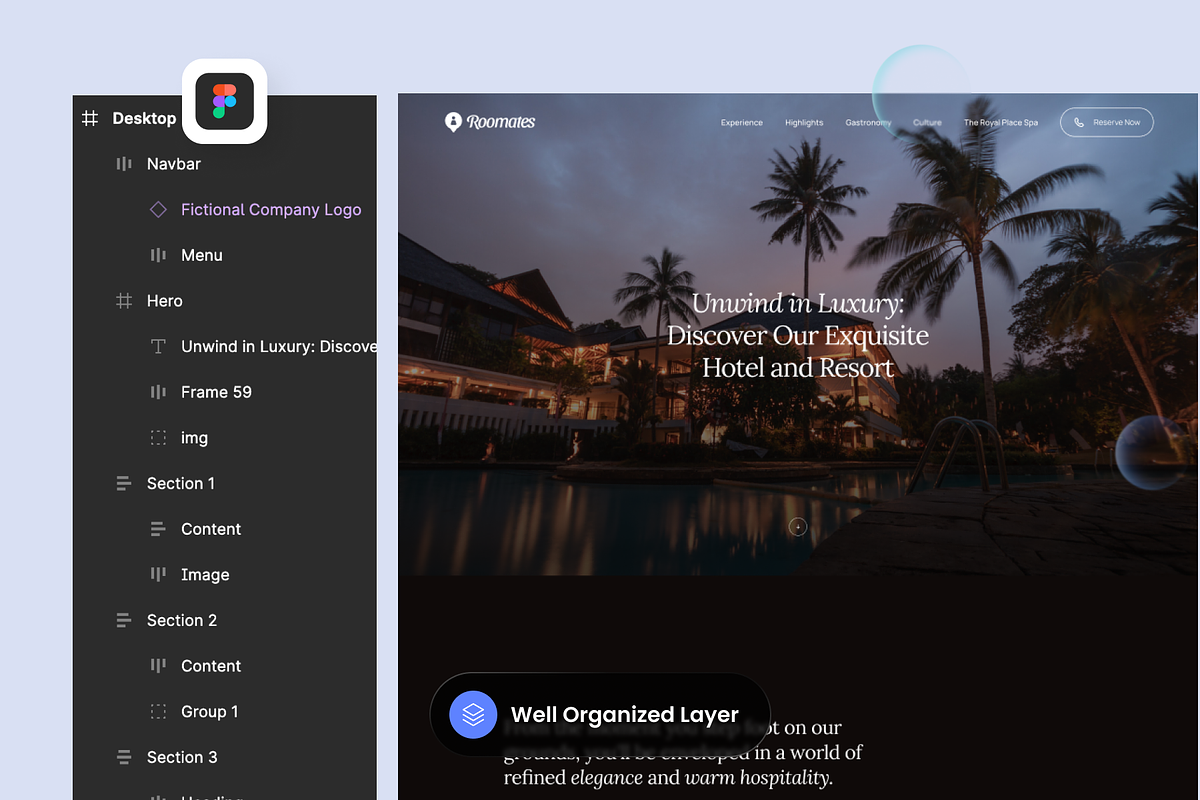Image resolution: width=1200 pixels, height=800 pixels.
Task: Click the Roomates logo in the navbar
Action: click(490, 122)
